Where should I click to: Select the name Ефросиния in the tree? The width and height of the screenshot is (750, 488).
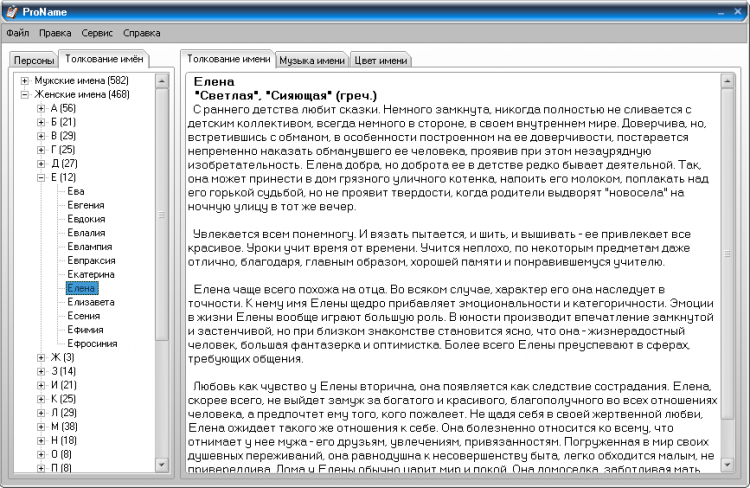92,344
